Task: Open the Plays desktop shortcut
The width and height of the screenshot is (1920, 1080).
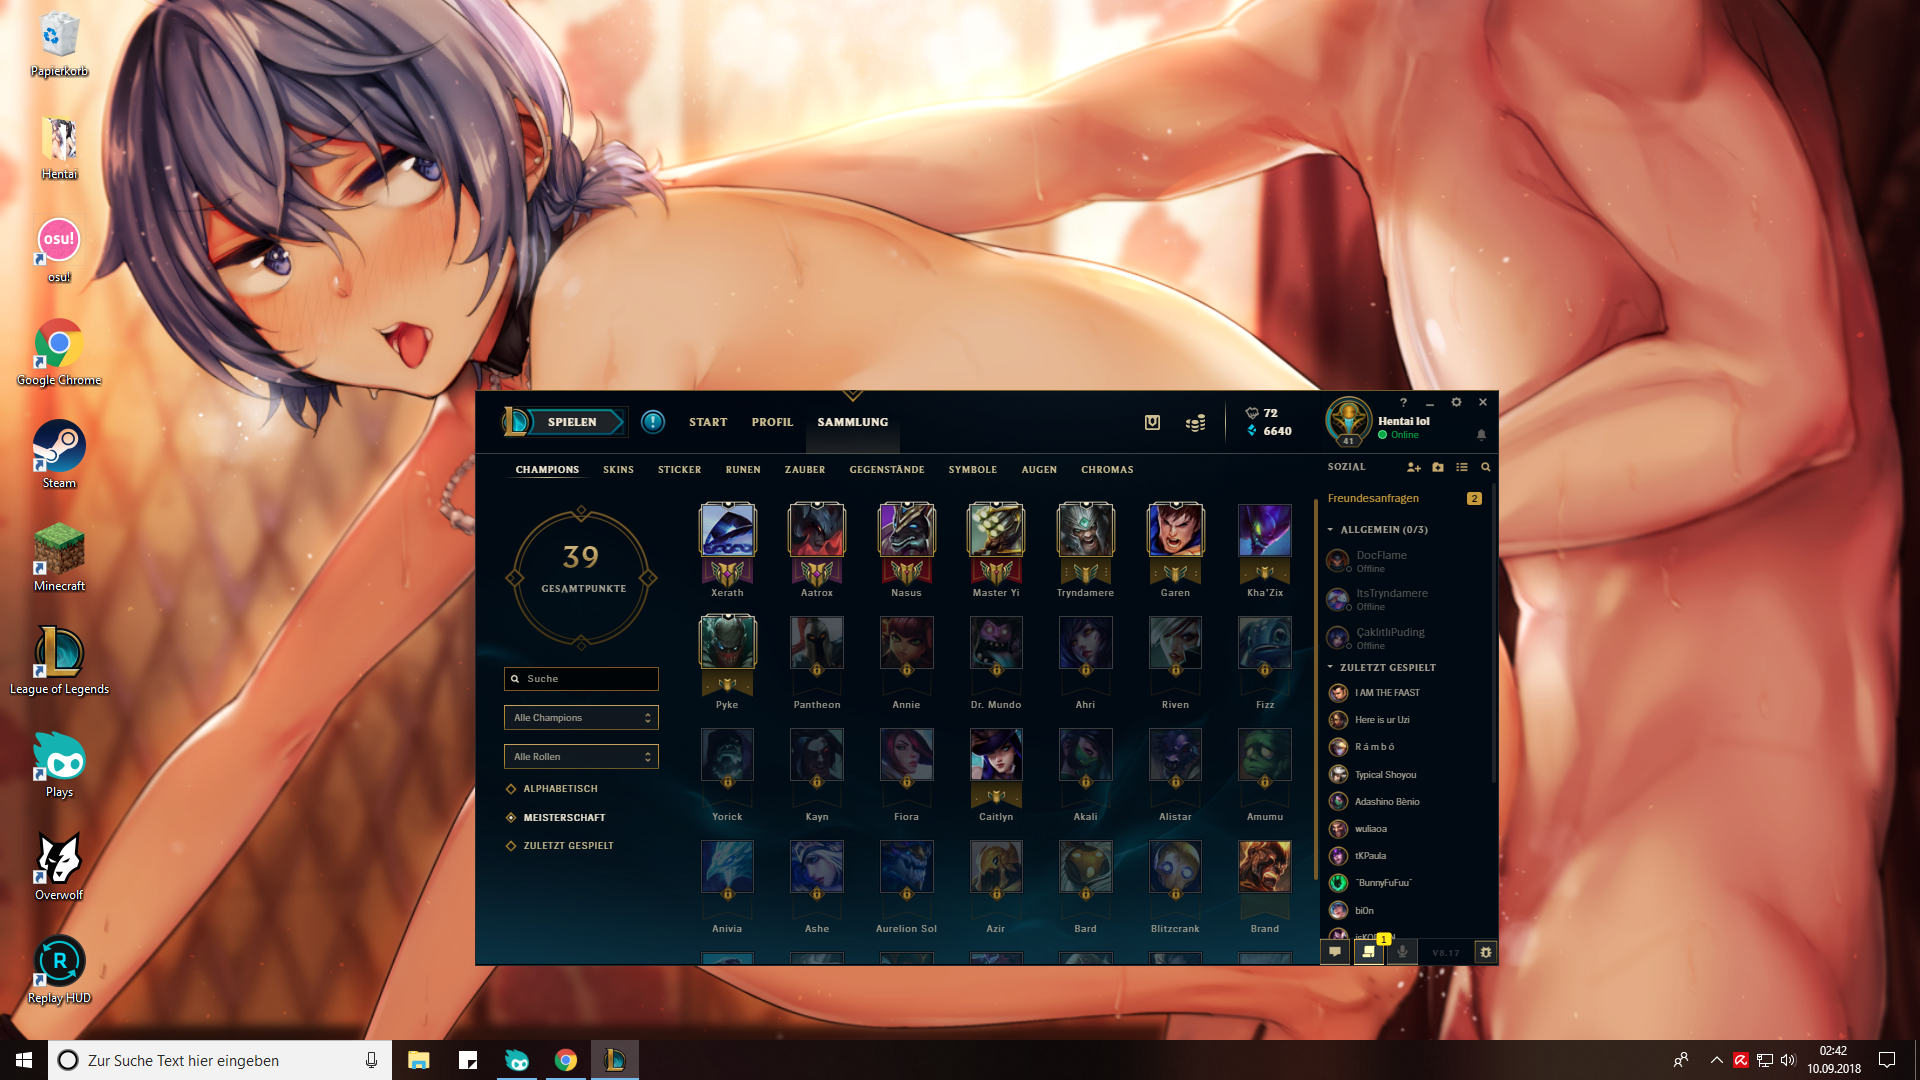Action: click(x=59, y=764)
